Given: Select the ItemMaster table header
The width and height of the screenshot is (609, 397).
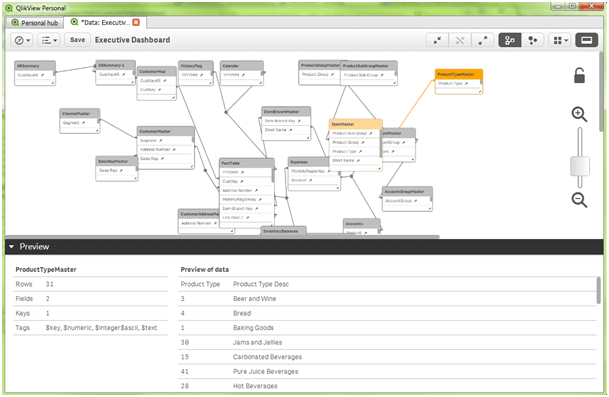Looking at the screenshot, I should coord(356,124).
